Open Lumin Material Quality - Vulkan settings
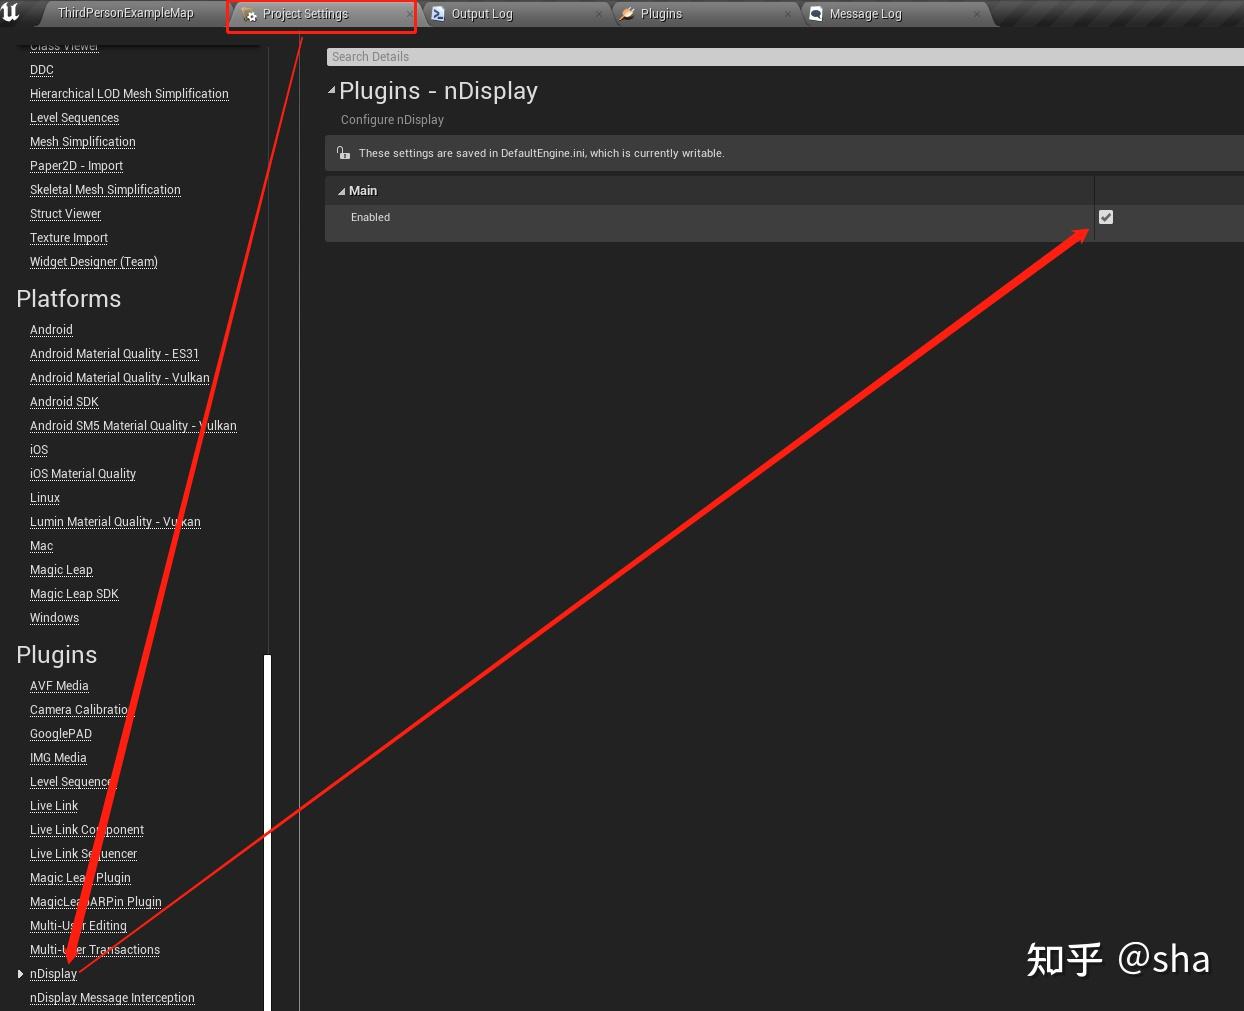The height and width of the screenshot is (1011, 1244). [x=115, y=522]
